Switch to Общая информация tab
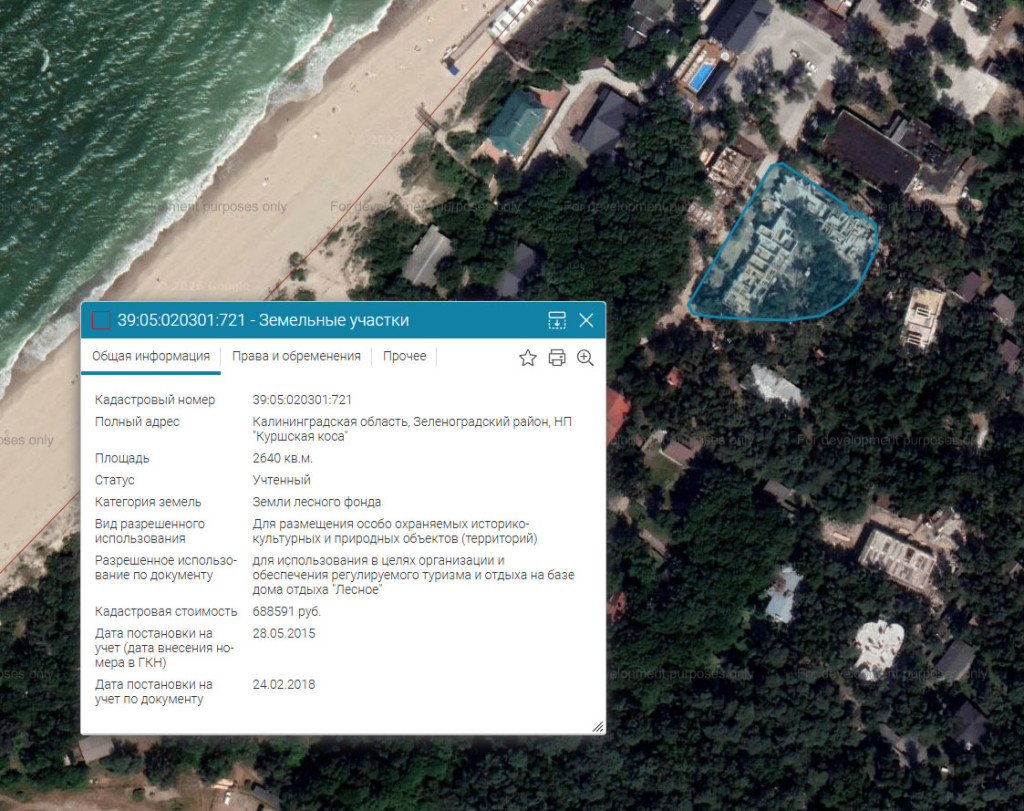Screen dimensions: 1024x811 [151, 356]
